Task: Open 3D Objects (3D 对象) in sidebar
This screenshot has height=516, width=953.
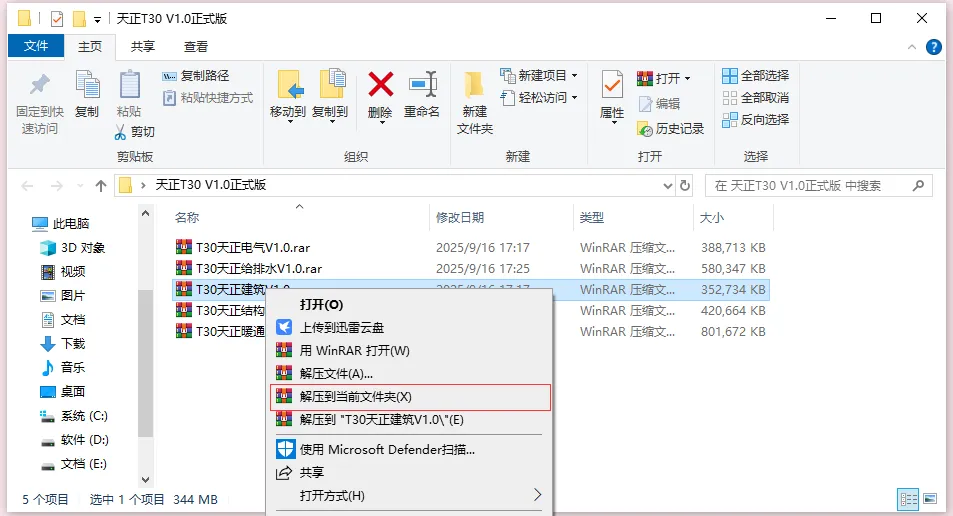Action: 73,248
